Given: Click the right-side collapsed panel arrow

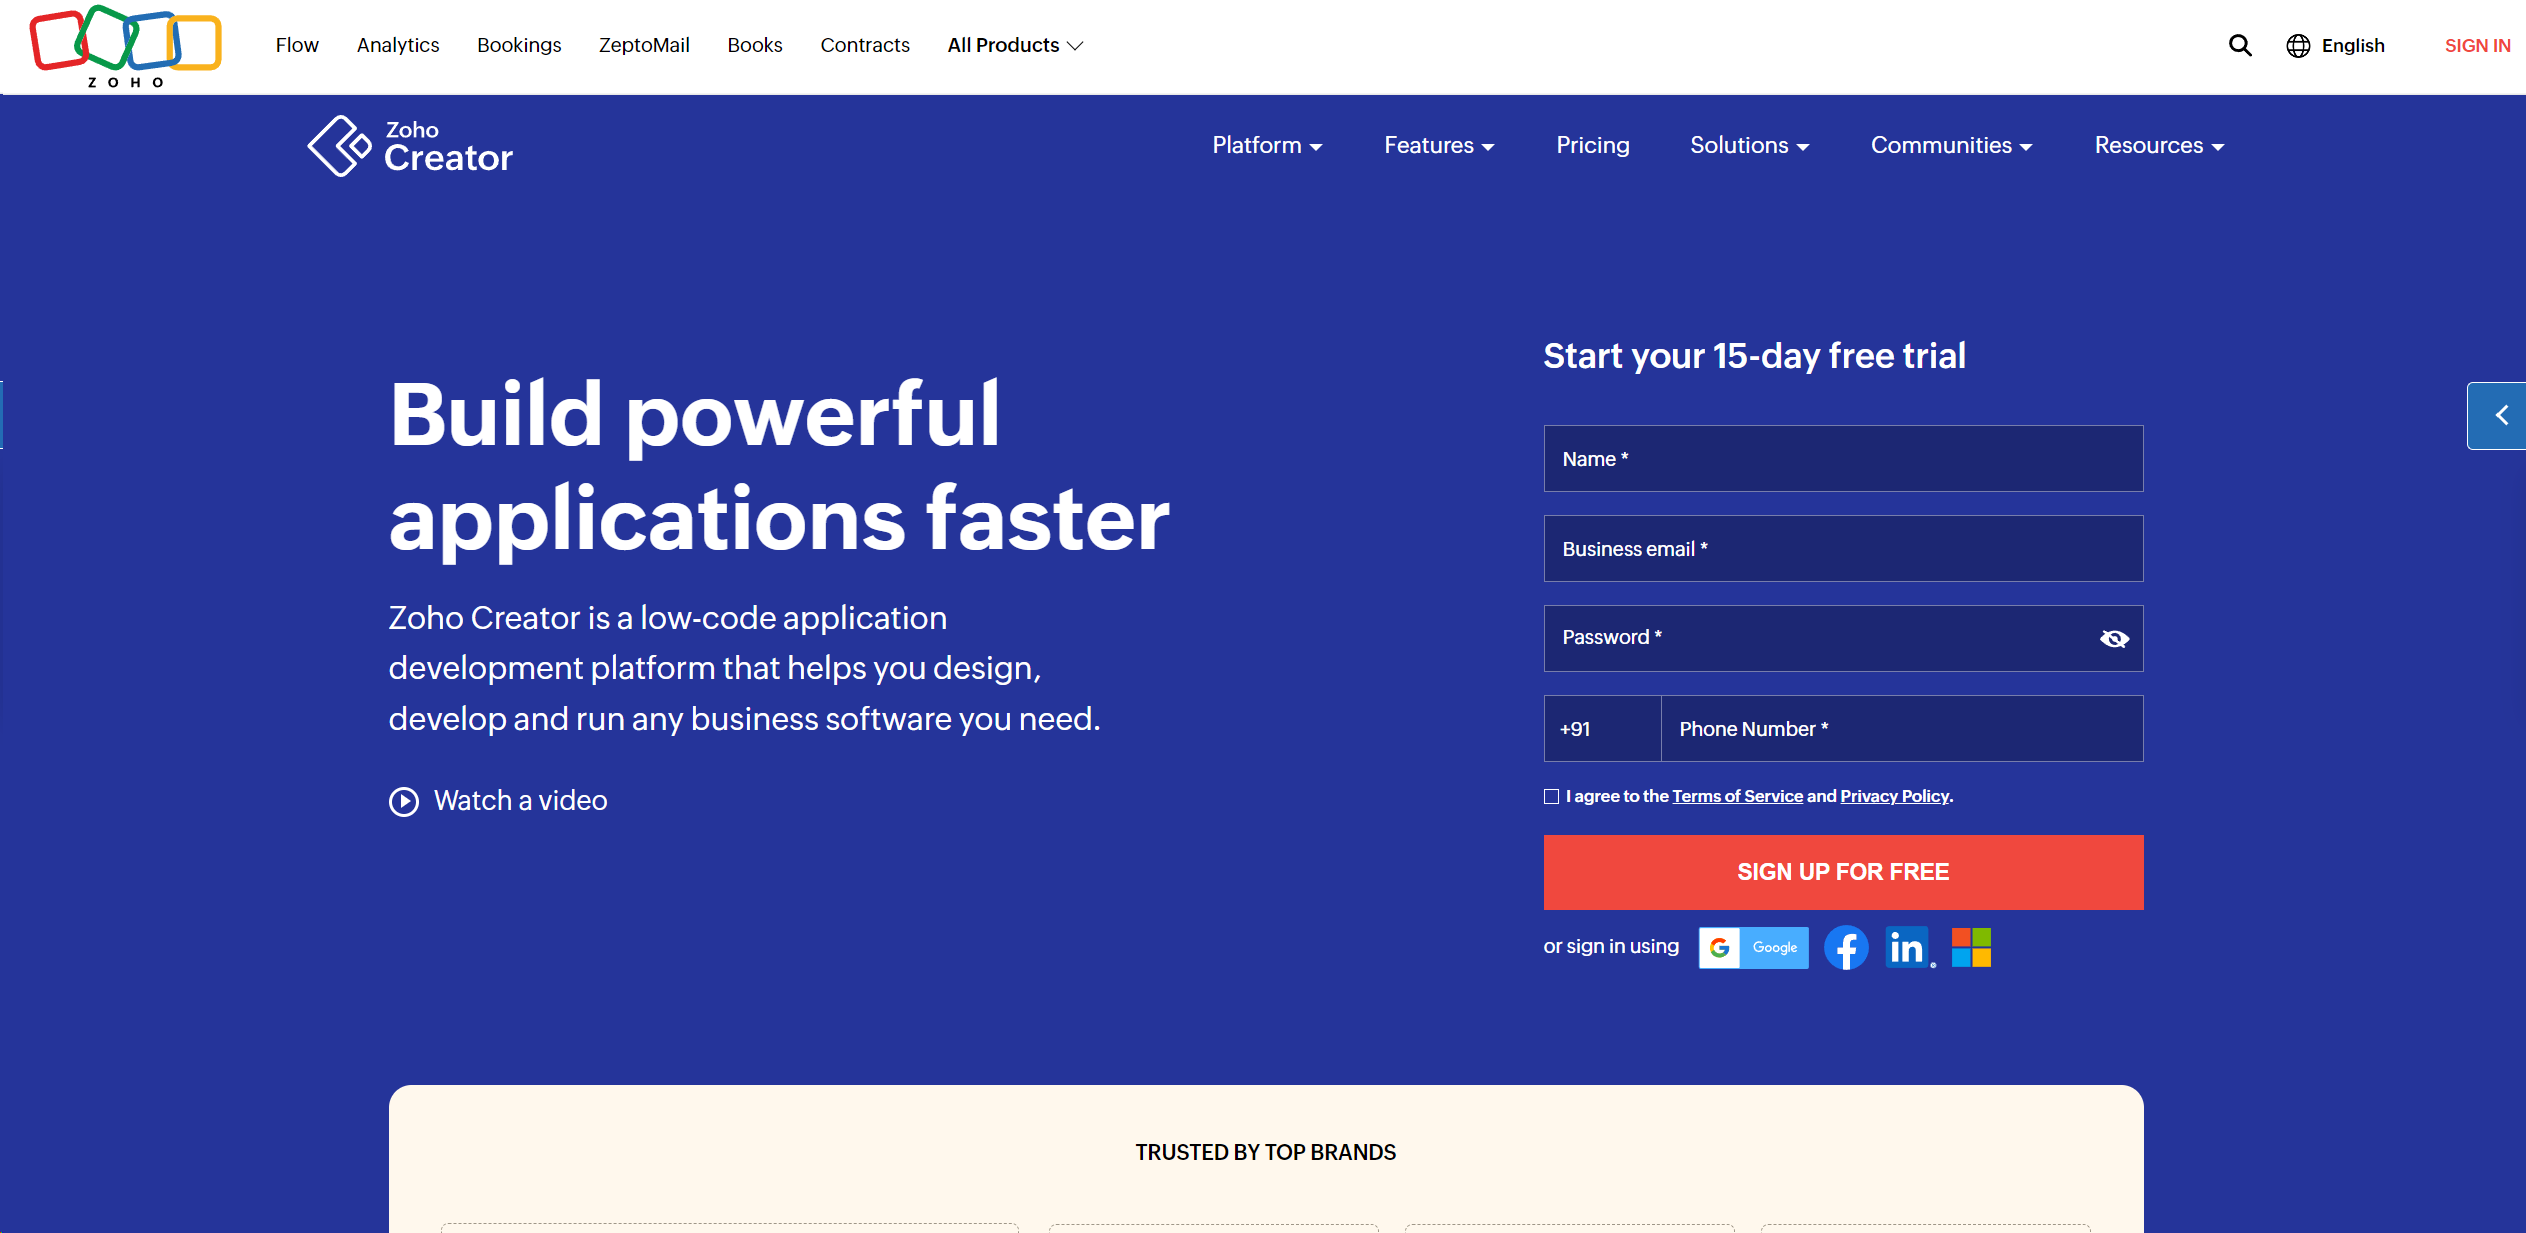Looking at the screenshot, I should click(2495, 416).
